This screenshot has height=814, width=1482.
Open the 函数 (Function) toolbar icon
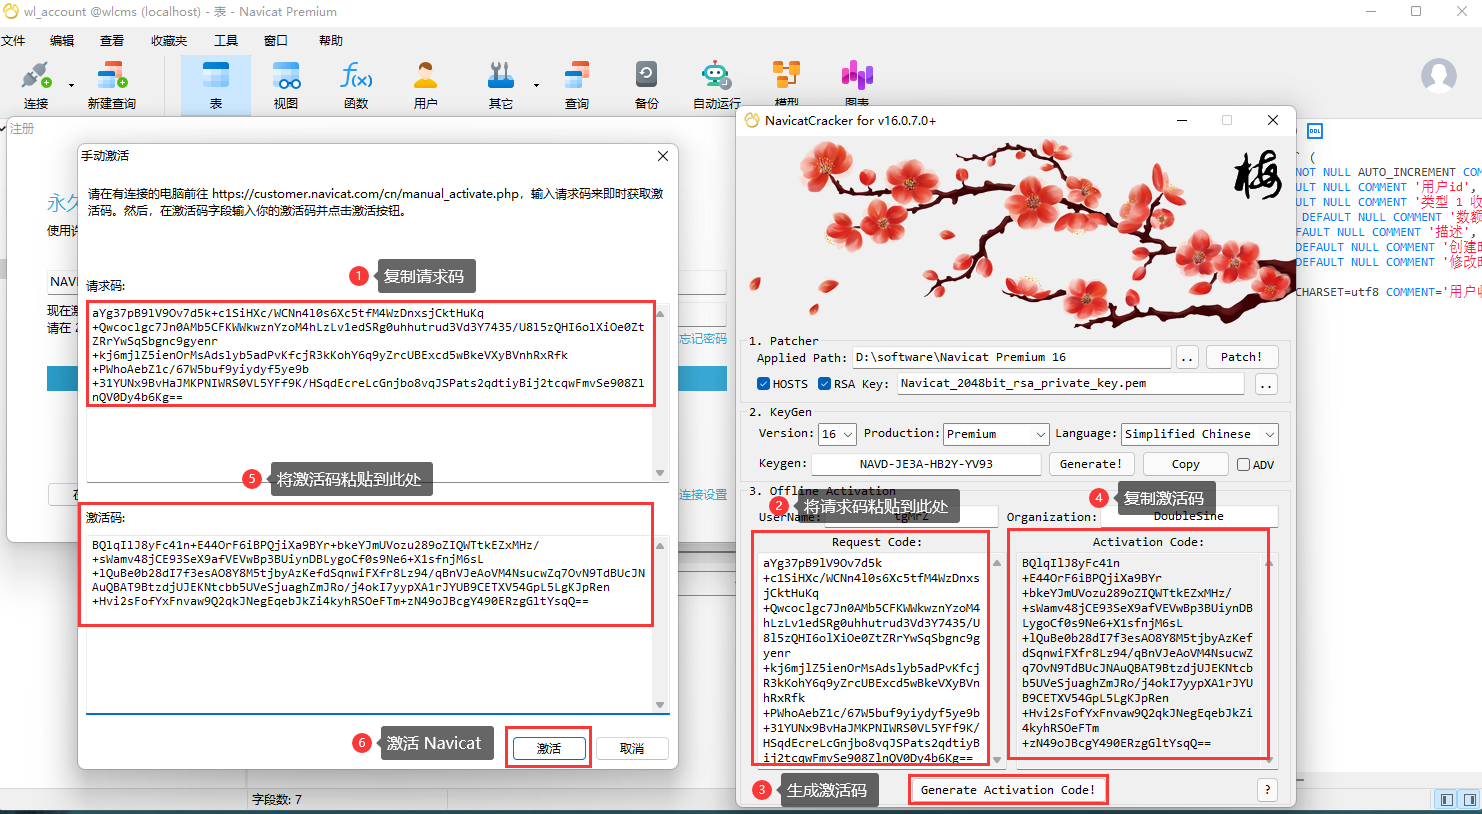click(x=356, y=77)
